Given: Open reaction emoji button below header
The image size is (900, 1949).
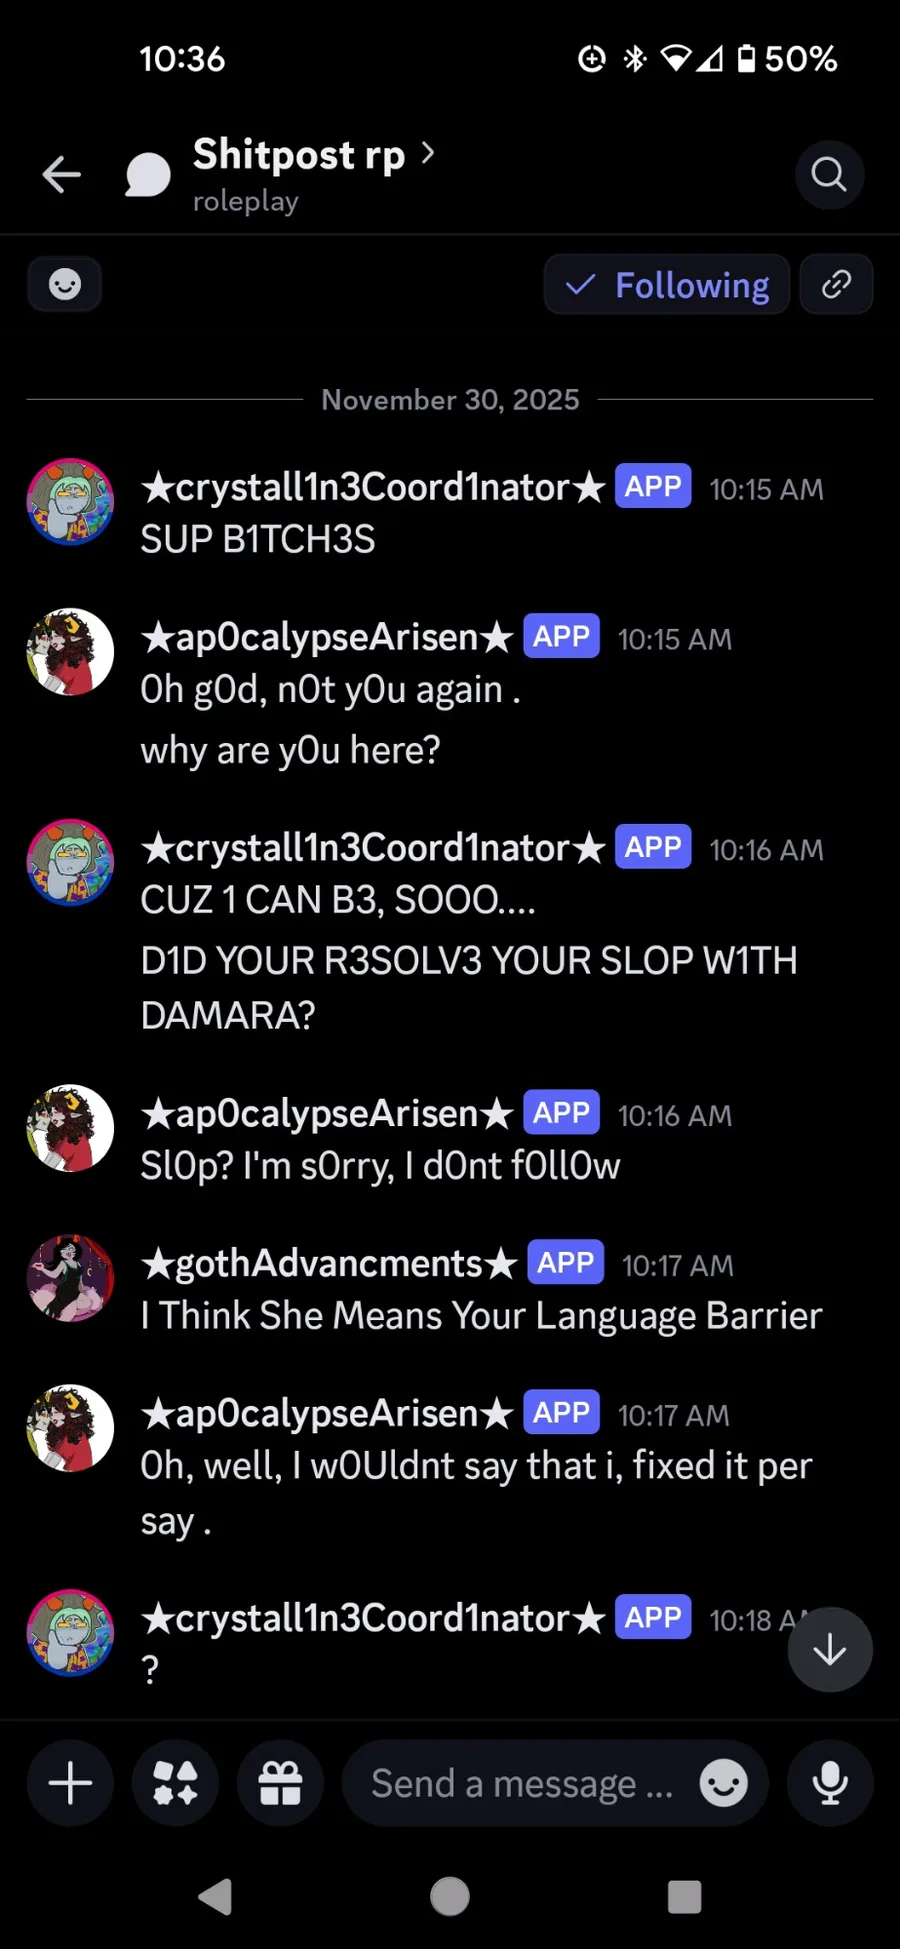Looking at the screenshot, I should pyautogui.click(x=65, y=285).
